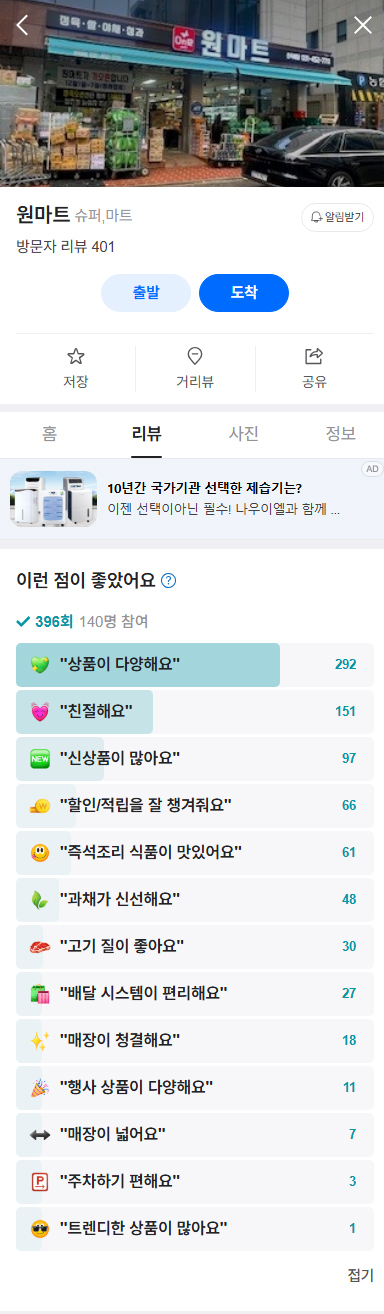Share the place using the share icon

314,356
